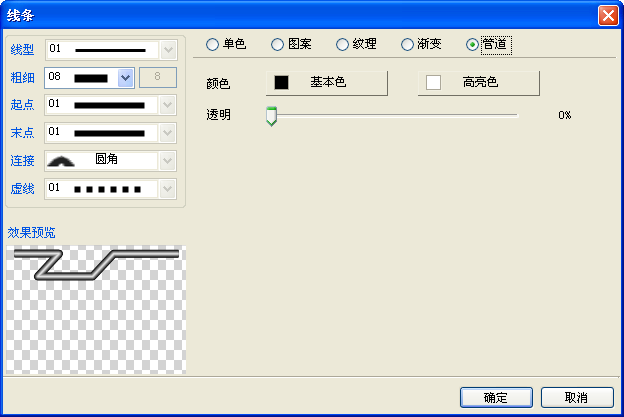Screen dimensions: 624x417
Task: Expand the 粗细 thickness dropdown arrow
Action: (125, 78)
